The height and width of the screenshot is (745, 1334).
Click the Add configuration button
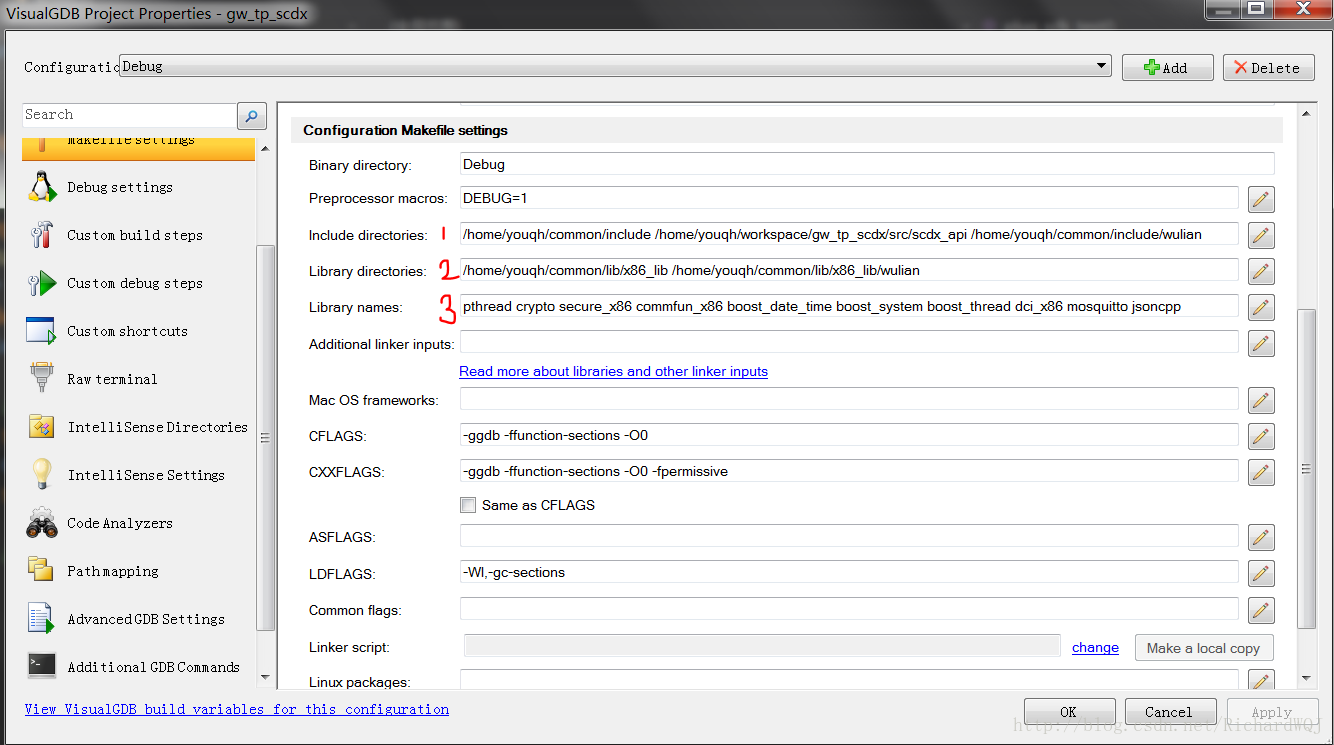tap(1167, 67)
